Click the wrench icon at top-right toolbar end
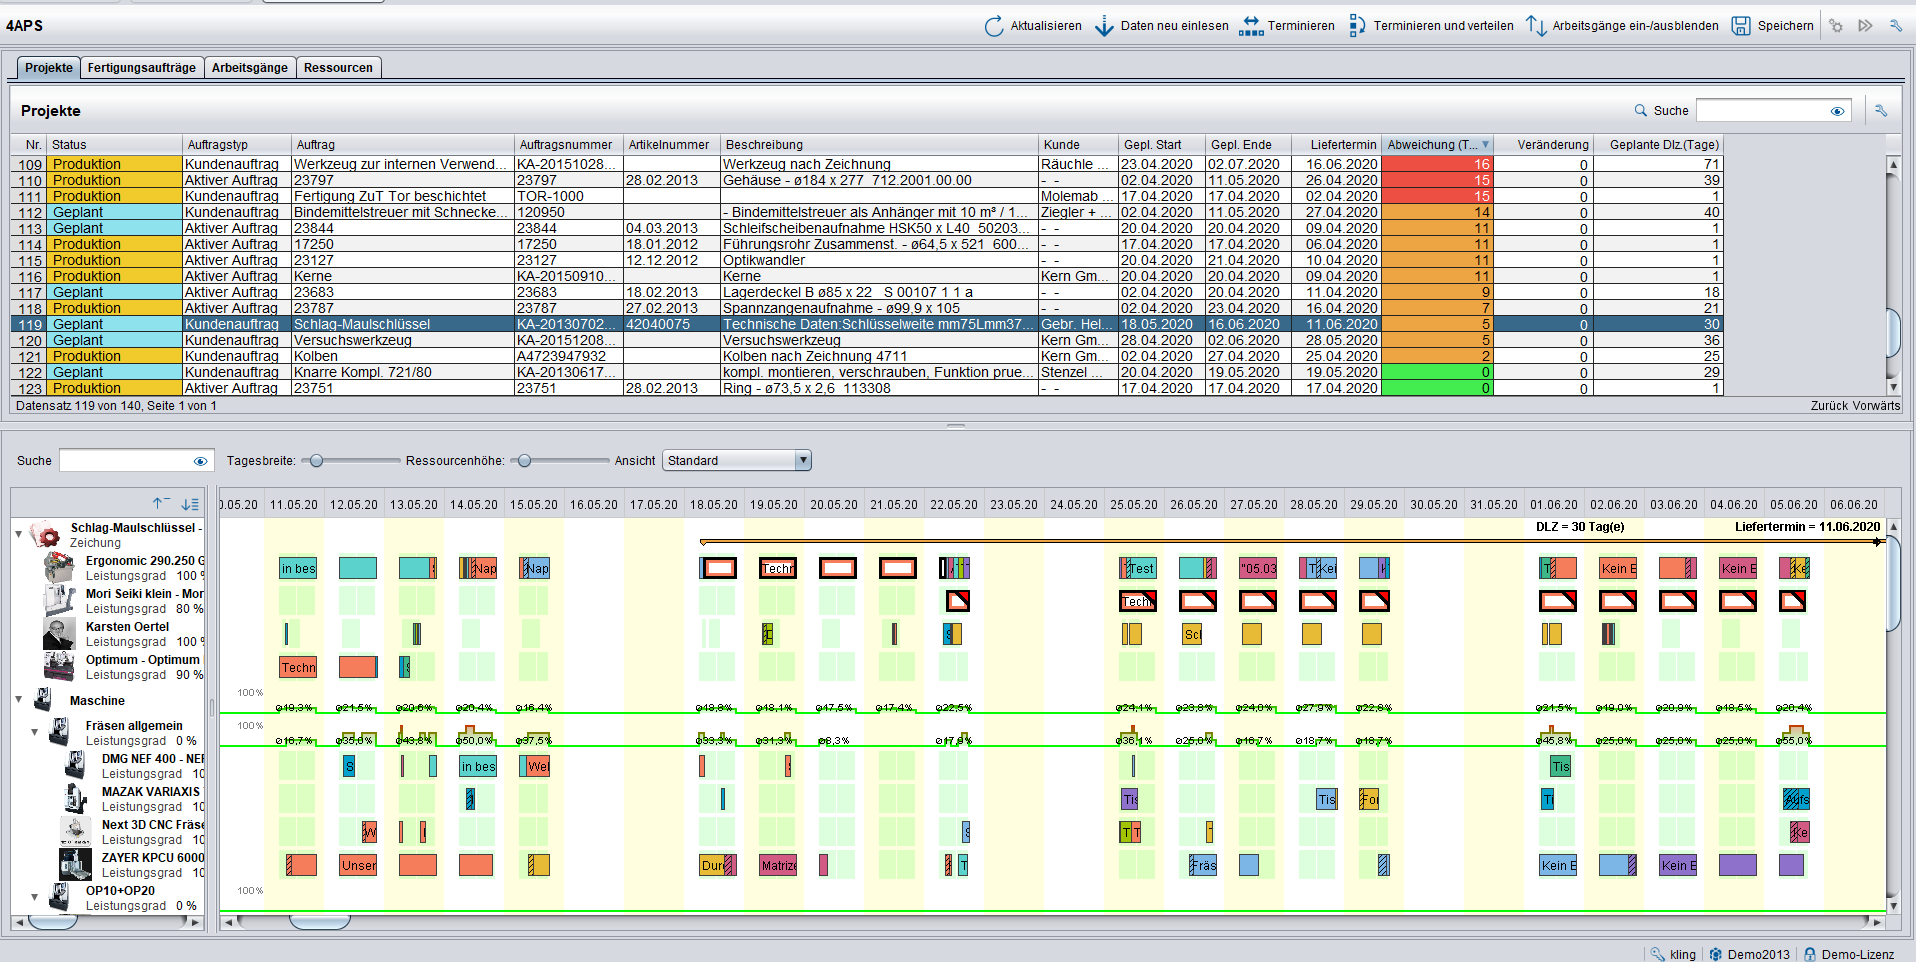The image size is (1916, 962). tap(1895, 26)
